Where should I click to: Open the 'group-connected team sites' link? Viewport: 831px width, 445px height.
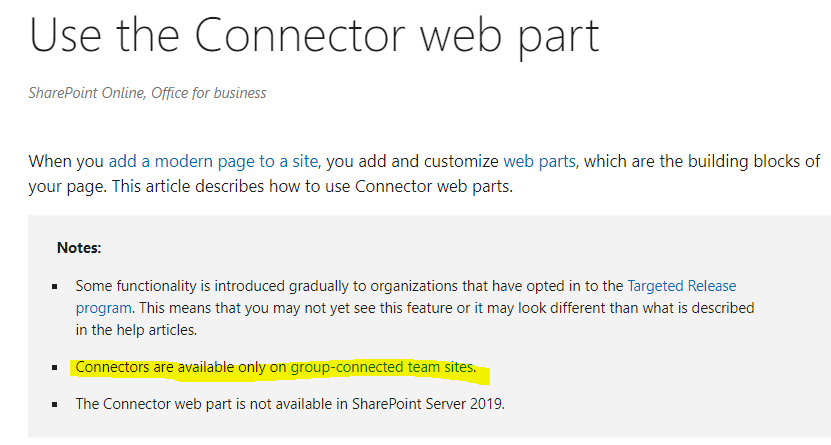point(382,367)
